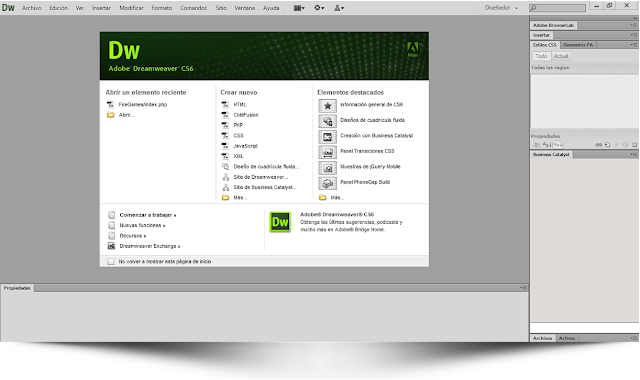Click the FireGames/index.php file icon
Screen dimensions: 640x380
click(110, 104)
